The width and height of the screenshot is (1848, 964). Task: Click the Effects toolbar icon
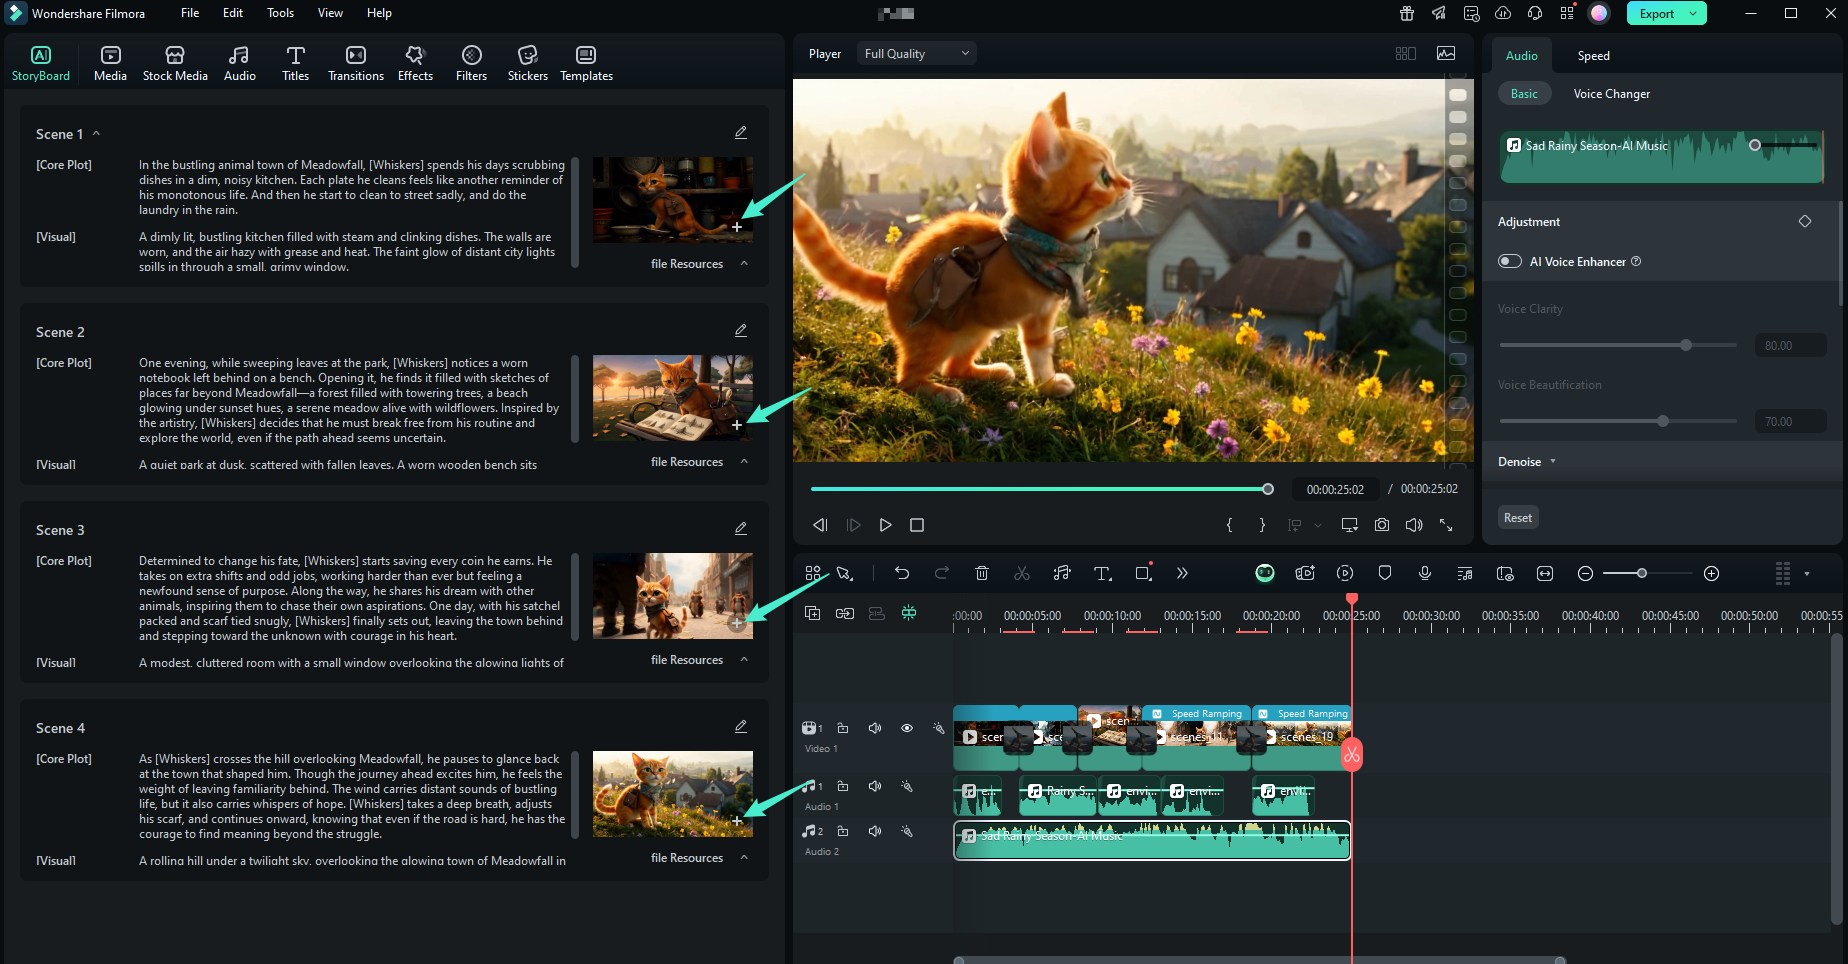[415, 63]
